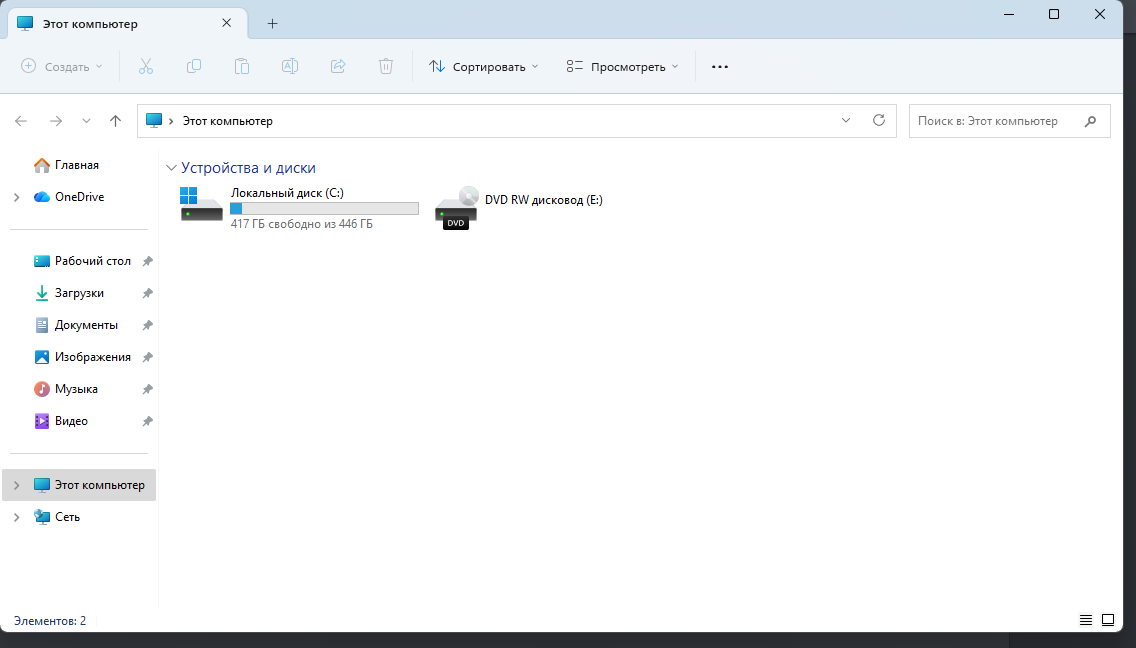Open the three-dots more options menu
The image size is (1136, 648).
point(719,67)
